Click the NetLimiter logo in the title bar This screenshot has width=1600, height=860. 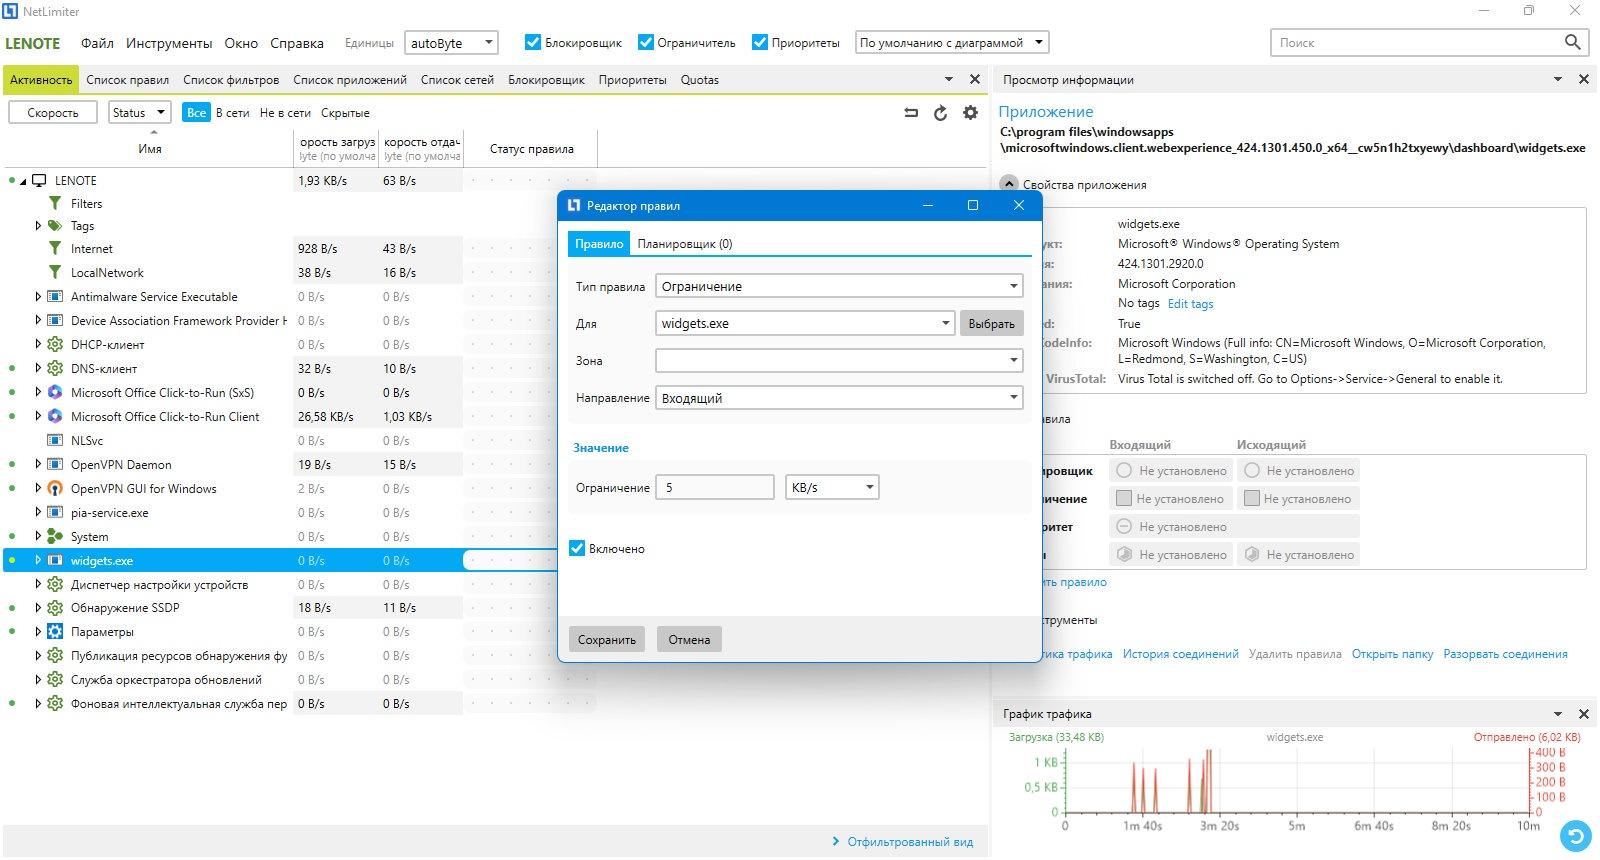pyautogui.click(x=10, y=11)
